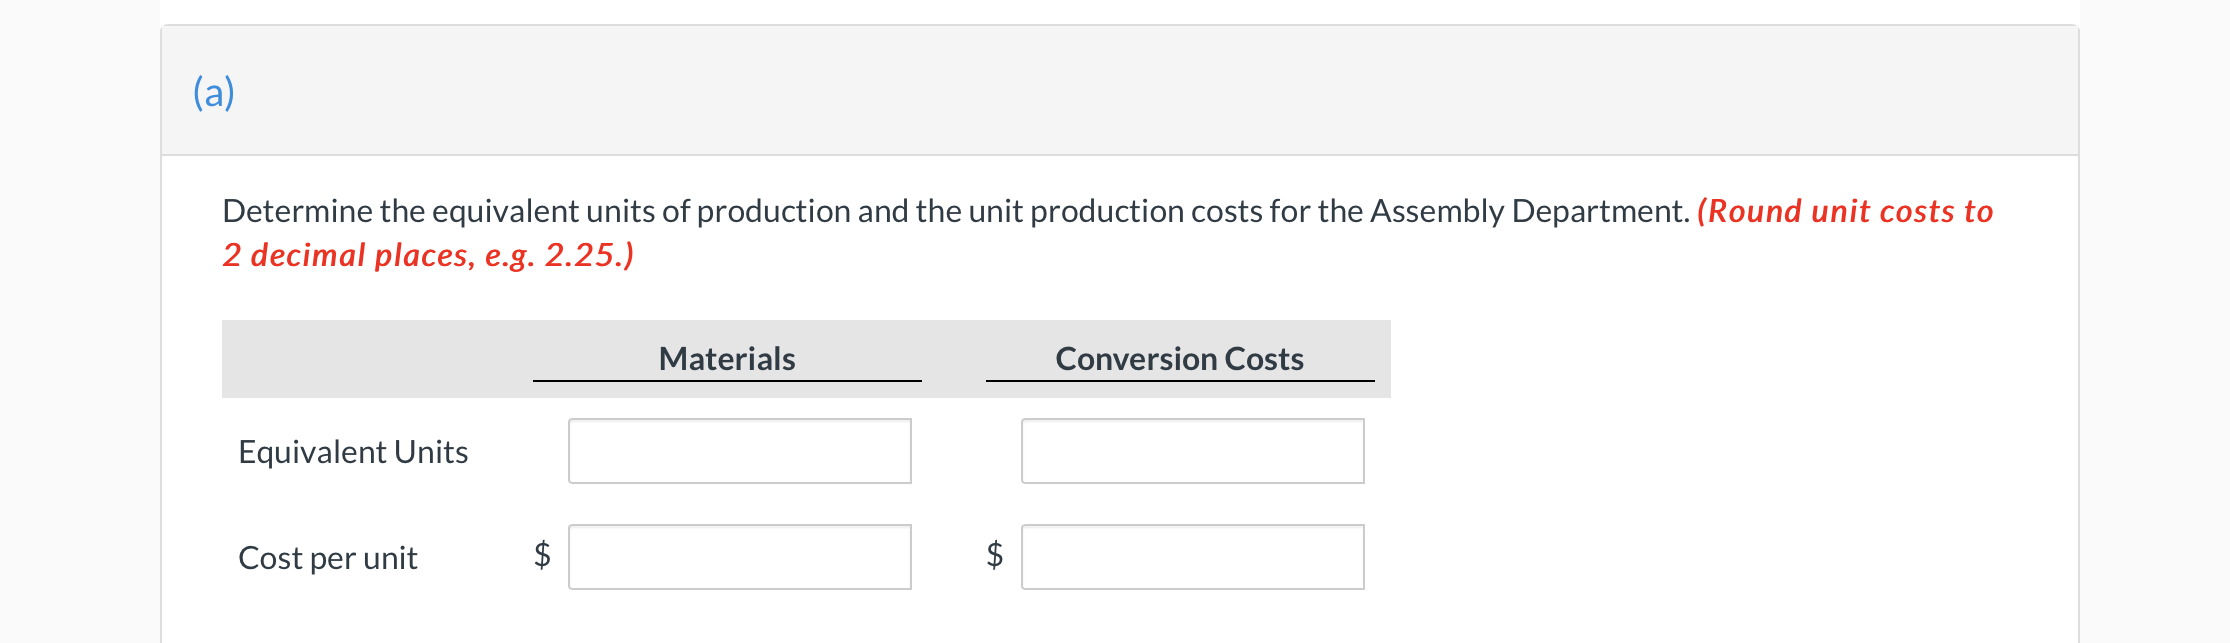This screenshot has height=643, width=2230.
Task: Focus the Conversion Costs cost per unit box
Action: coord(1192,557)
